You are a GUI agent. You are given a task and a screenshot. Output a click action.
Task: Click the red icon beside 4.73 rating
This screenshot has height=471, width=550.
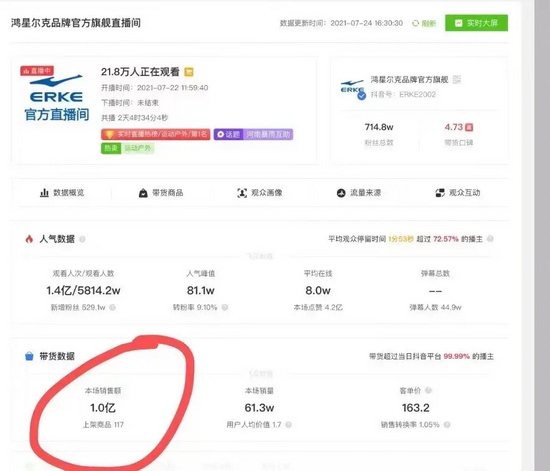pos(469,127)
